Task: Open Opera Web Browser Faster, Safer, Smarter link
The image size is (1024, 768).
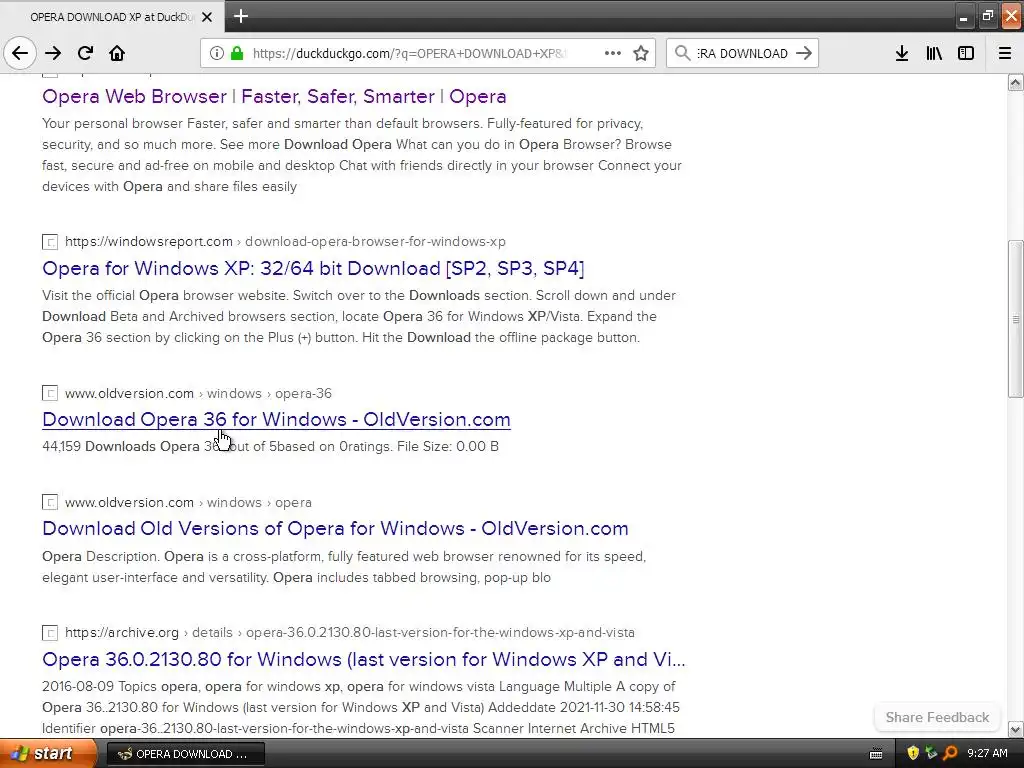Action: 274,97
